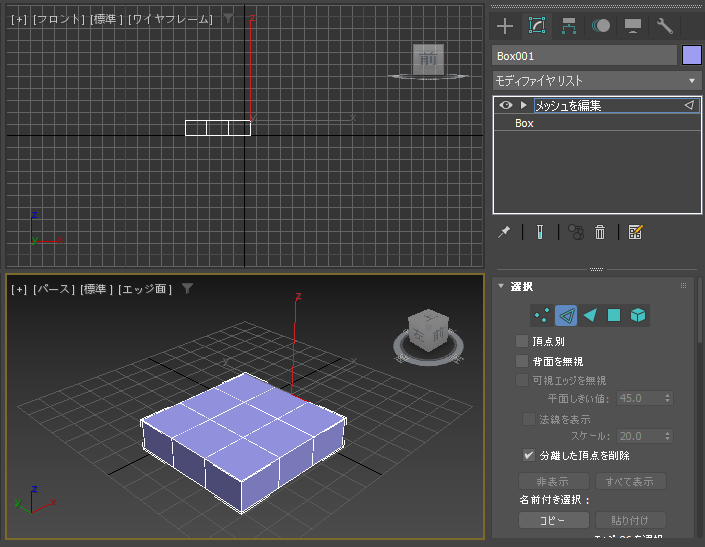
Task: Click the Front viewport ViewCube face
Action: click(x=428, y=59)
